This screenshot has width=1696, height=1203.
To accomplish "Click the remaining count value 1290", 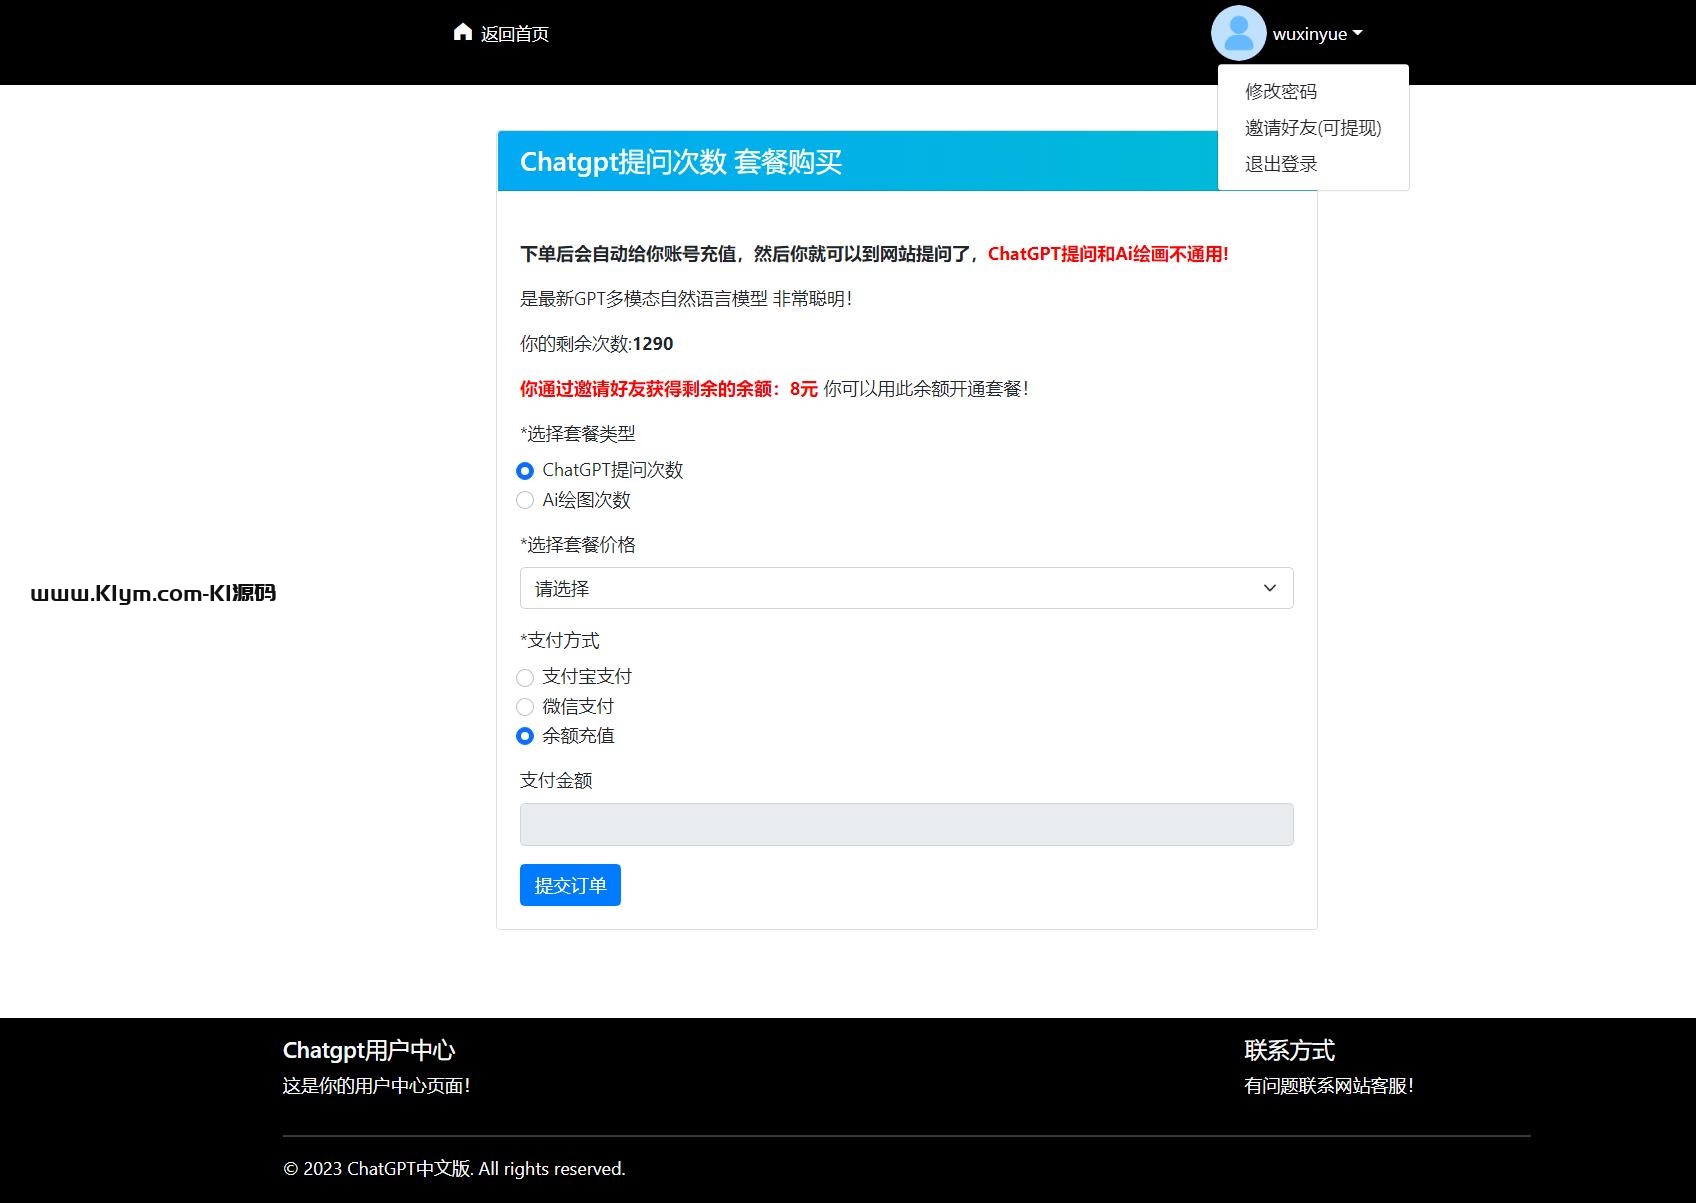I will pyautogui.click(x=653, y=344).
